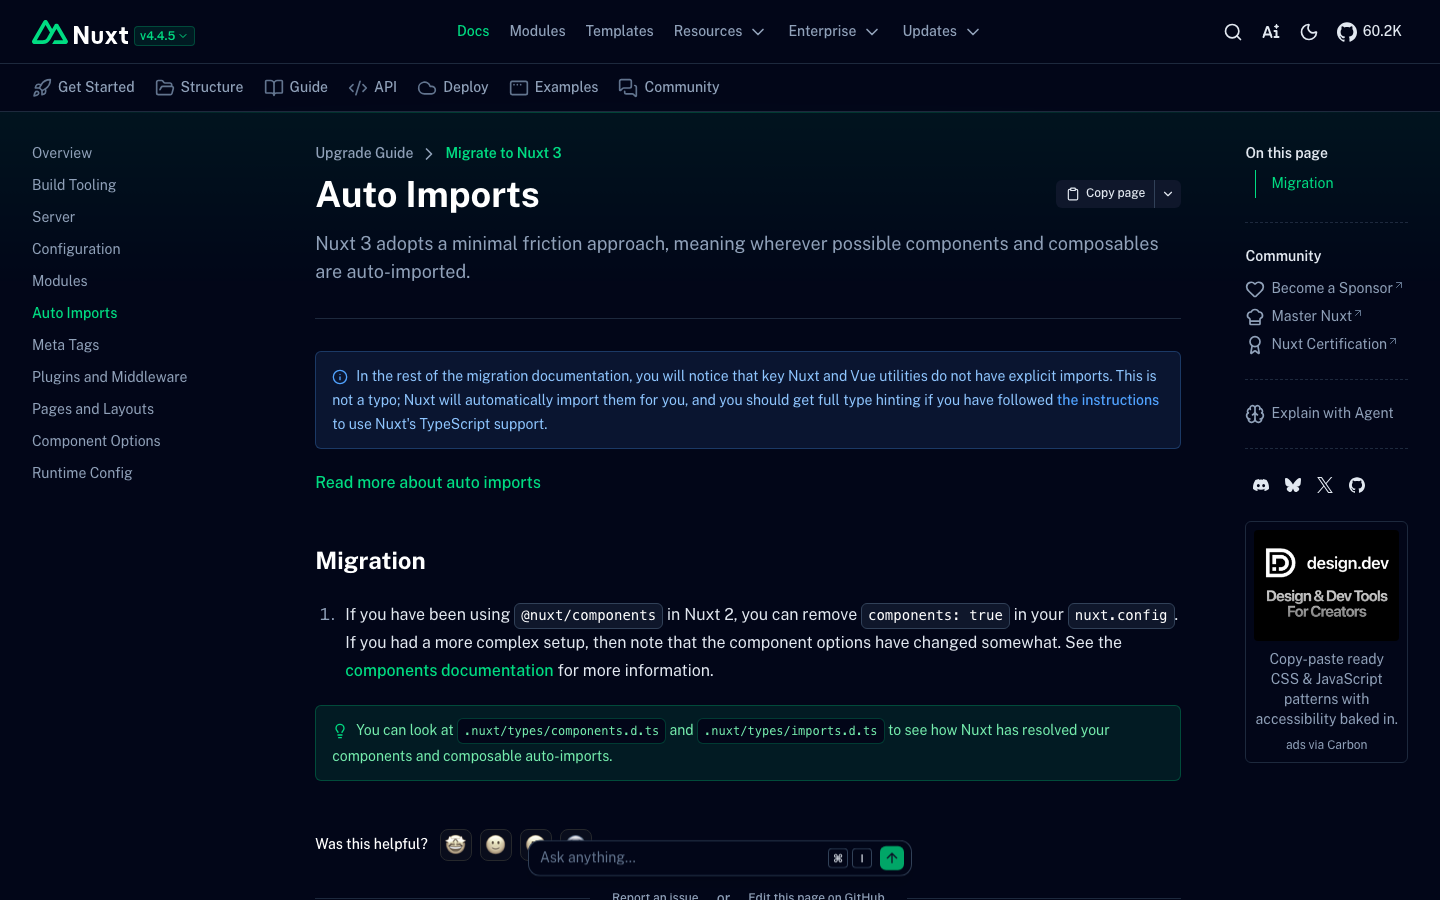The image size is (1440, 900).
Task: Open the Discord icon link
Action: 1261,485
